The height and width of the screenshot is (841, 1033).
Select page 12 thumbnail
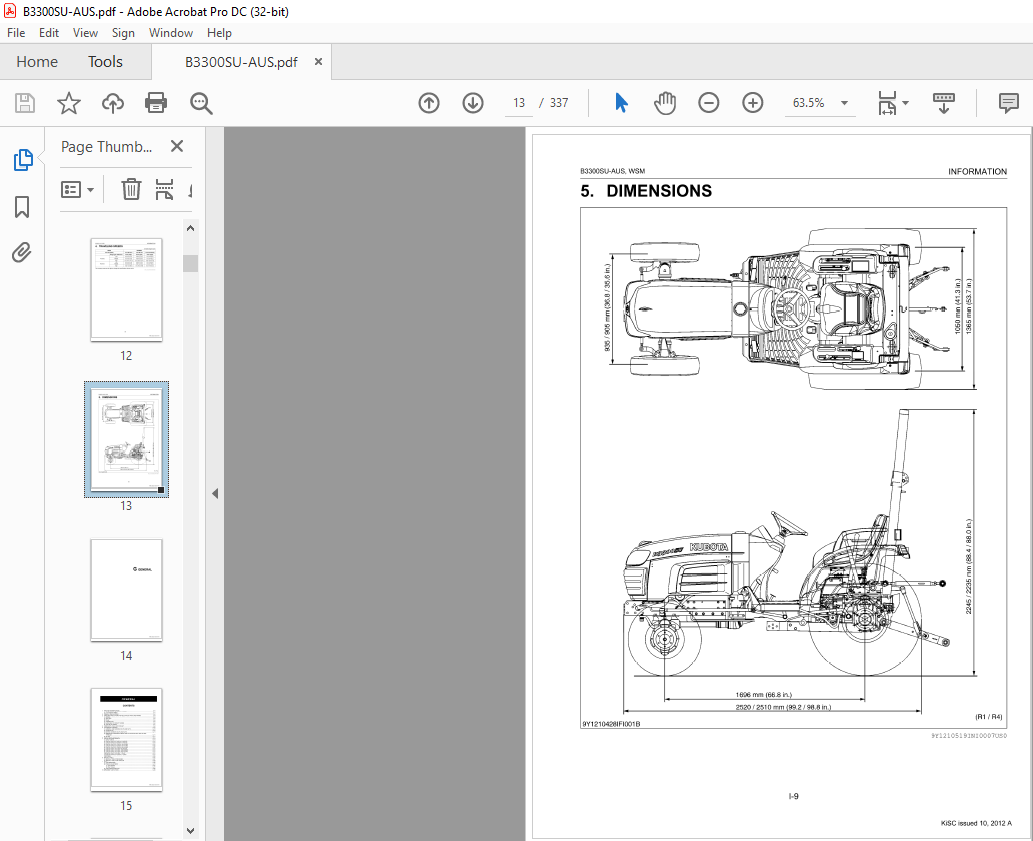[126, 290]
